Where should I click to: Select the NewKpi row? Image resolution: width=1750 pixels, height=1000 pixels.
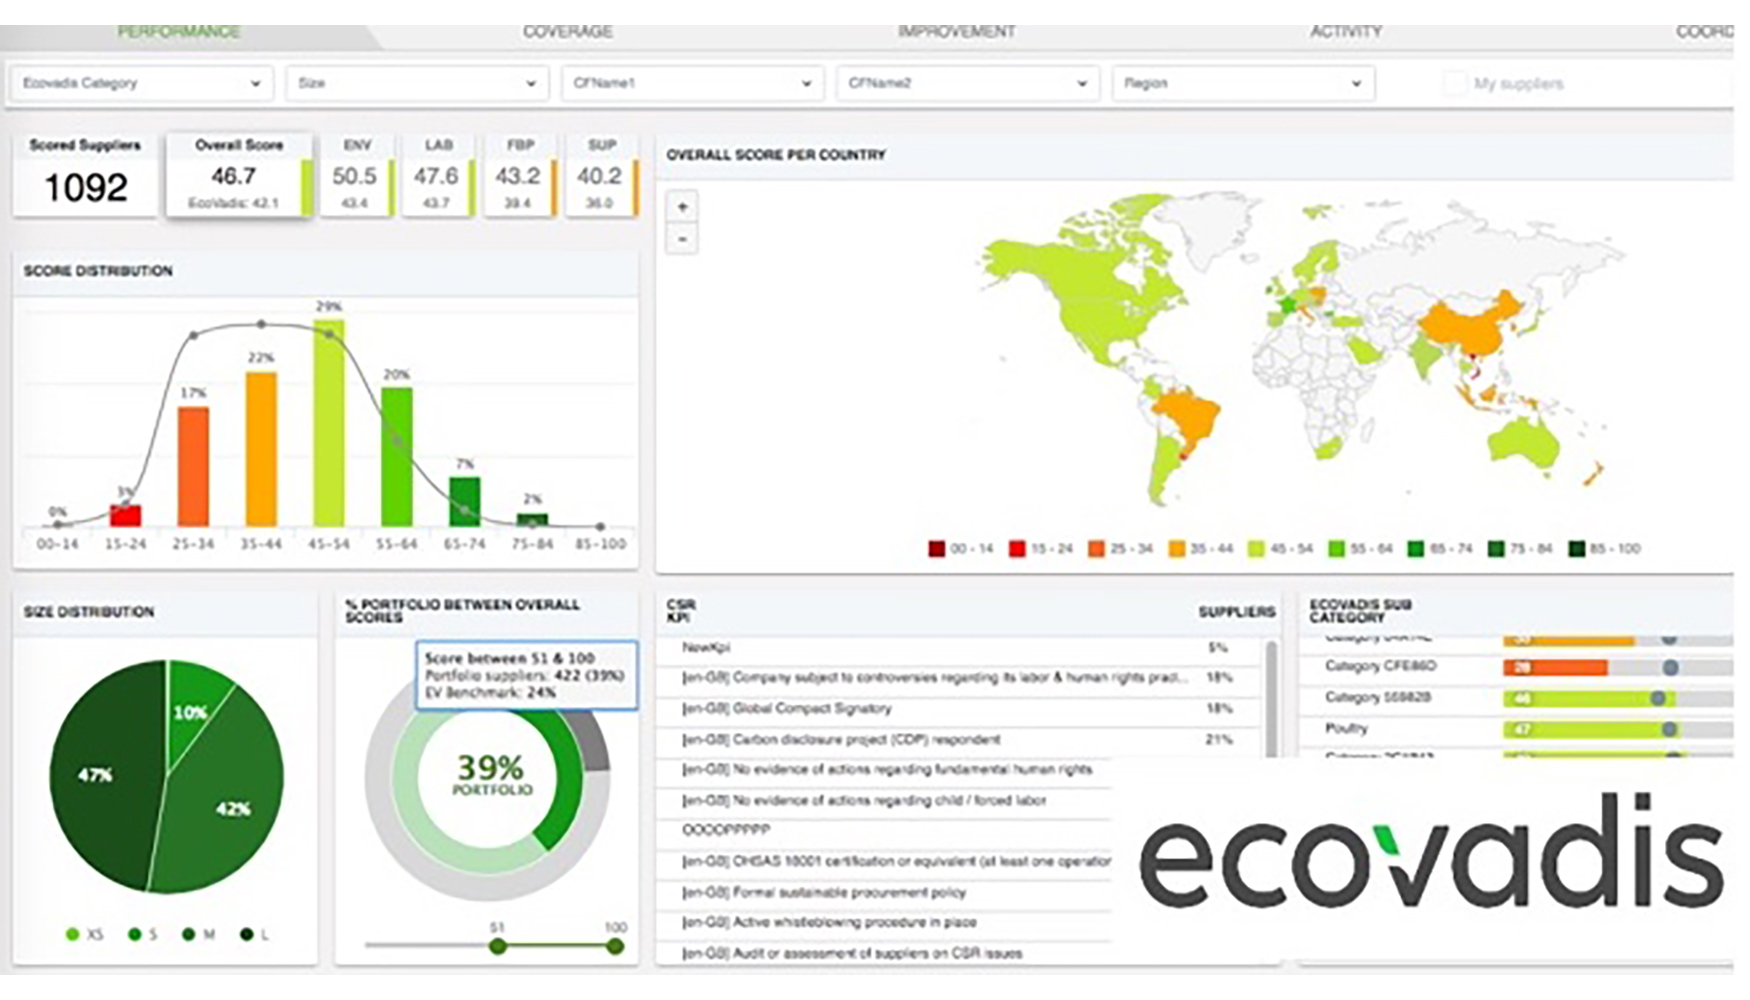[958, 648]
